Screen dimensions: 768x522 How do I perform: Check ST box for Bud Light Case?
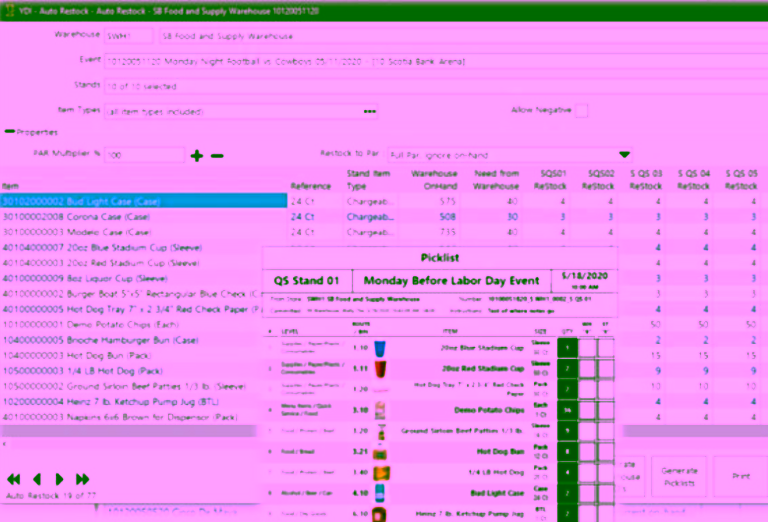point(605,493)
